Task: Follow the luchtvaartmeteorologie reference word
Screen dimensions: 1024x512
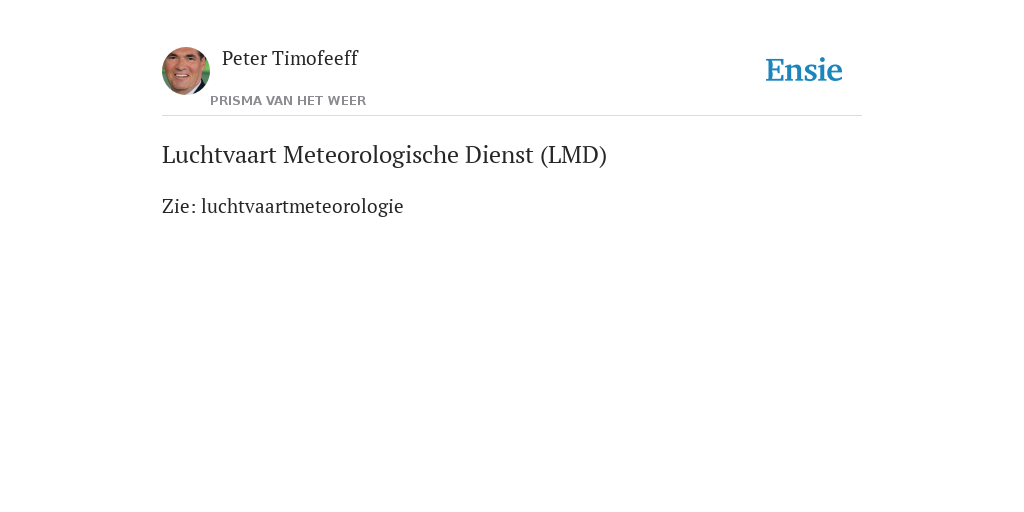Action: tap(302, 206)
